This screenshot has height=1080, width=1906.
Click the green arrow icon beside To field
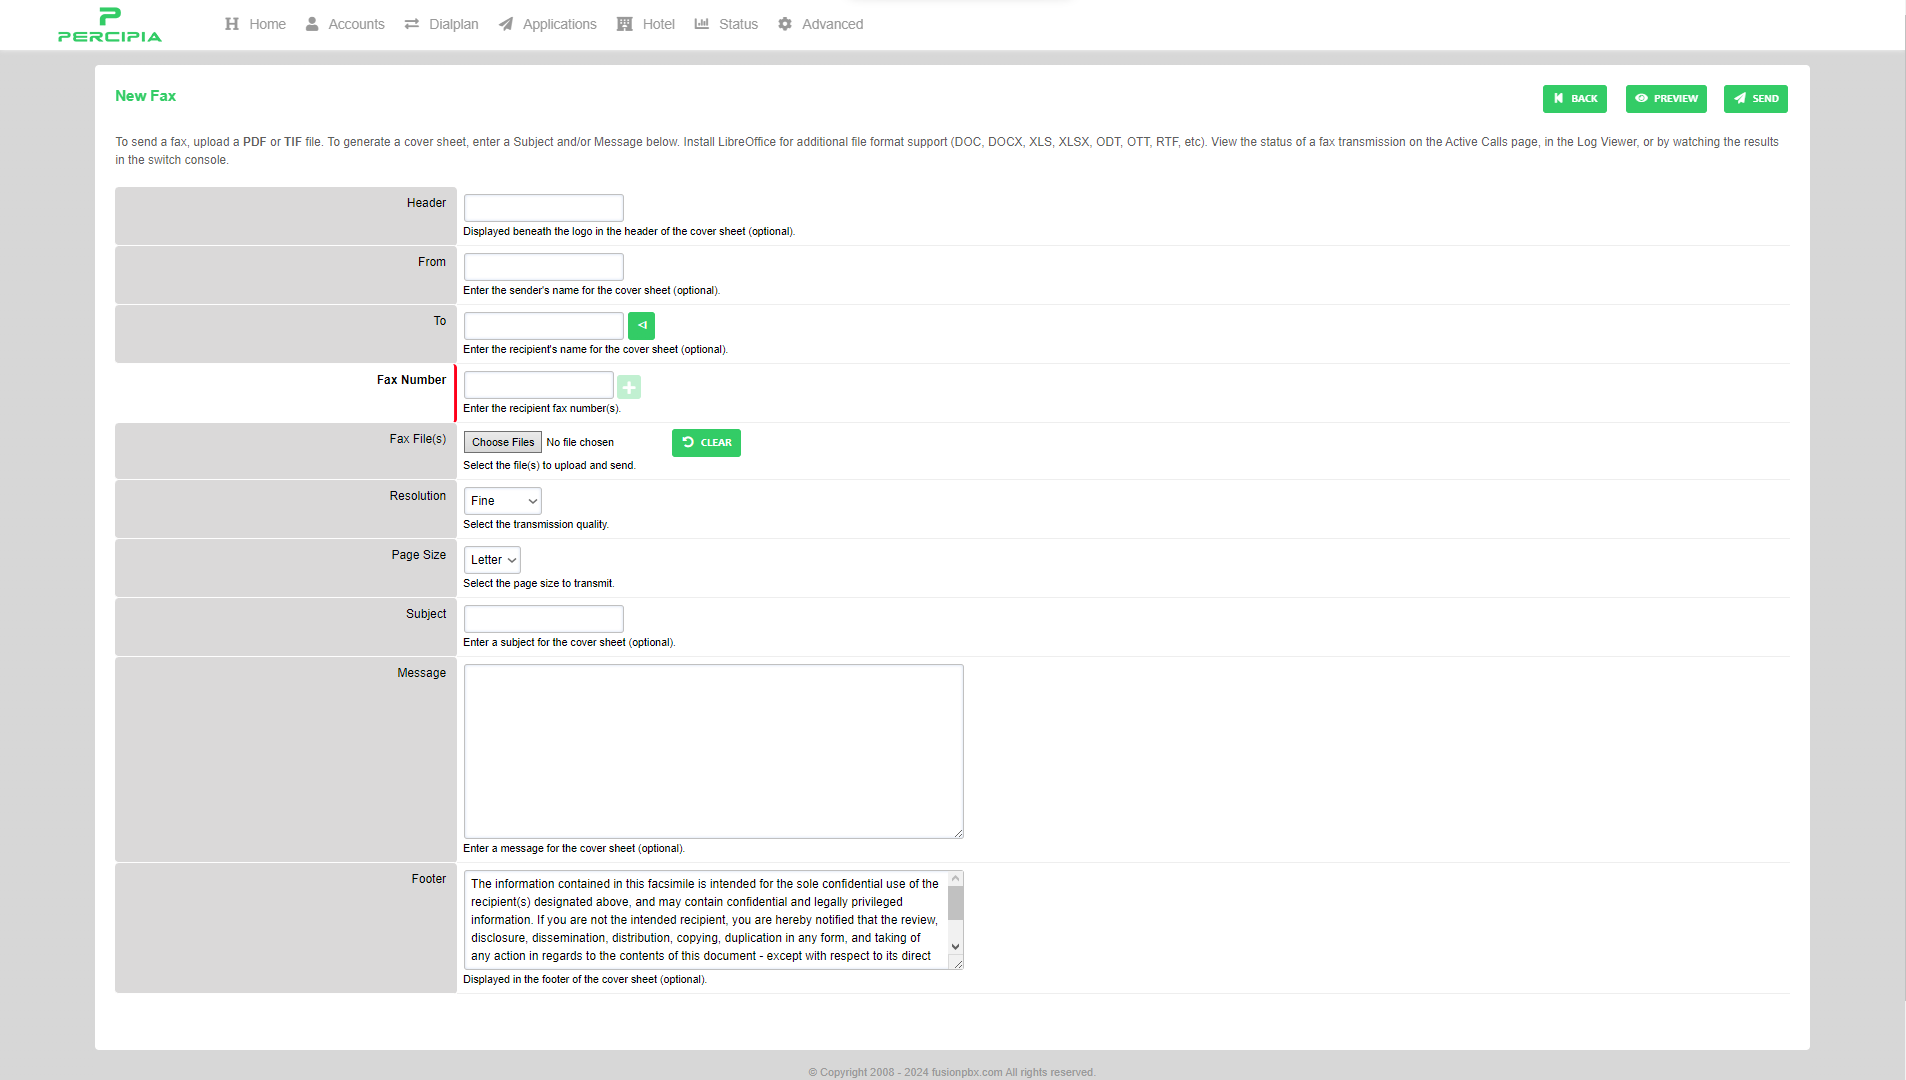[x=642, y=326]
